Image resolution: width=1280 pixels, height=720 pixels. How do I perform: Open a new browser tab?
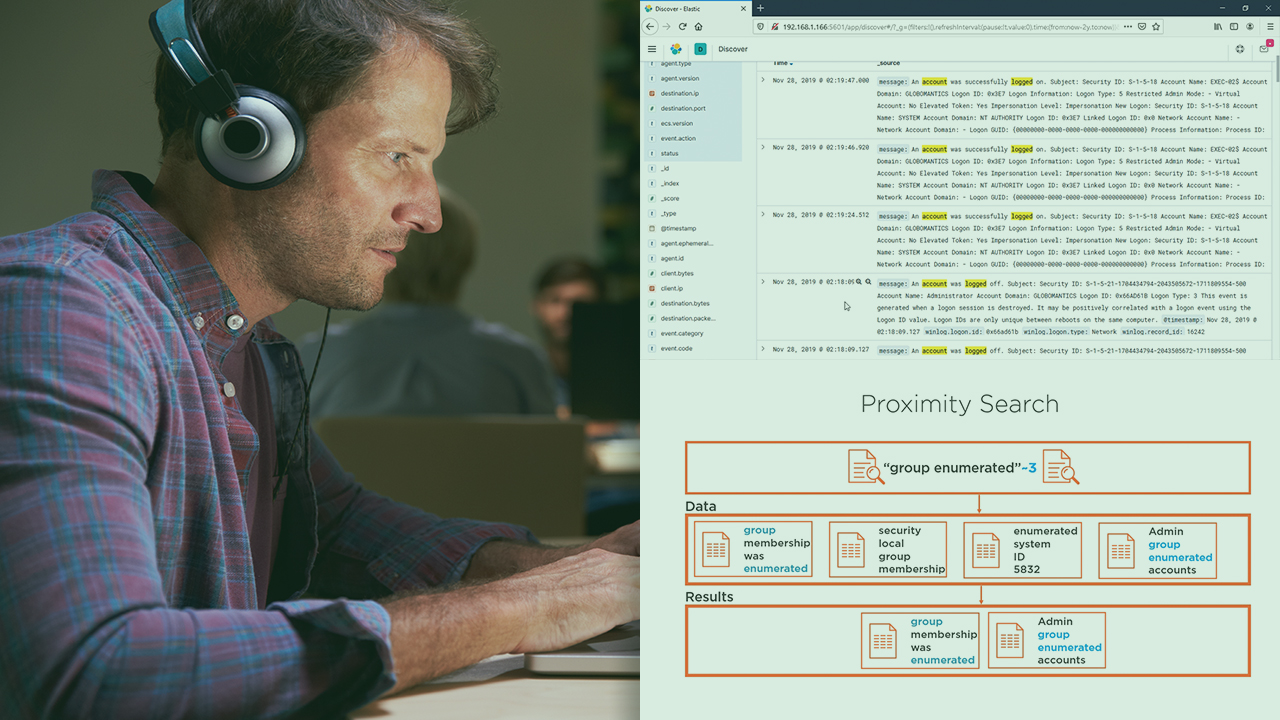760,8
